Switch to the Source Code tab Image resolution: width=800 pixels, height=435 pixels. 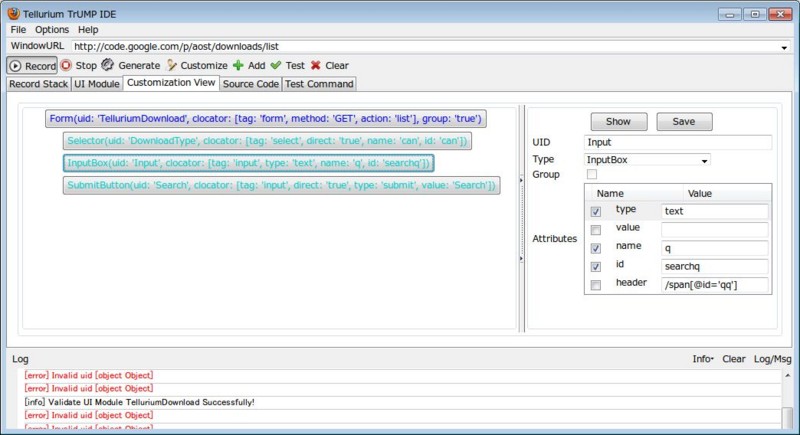tap(251, 84)
